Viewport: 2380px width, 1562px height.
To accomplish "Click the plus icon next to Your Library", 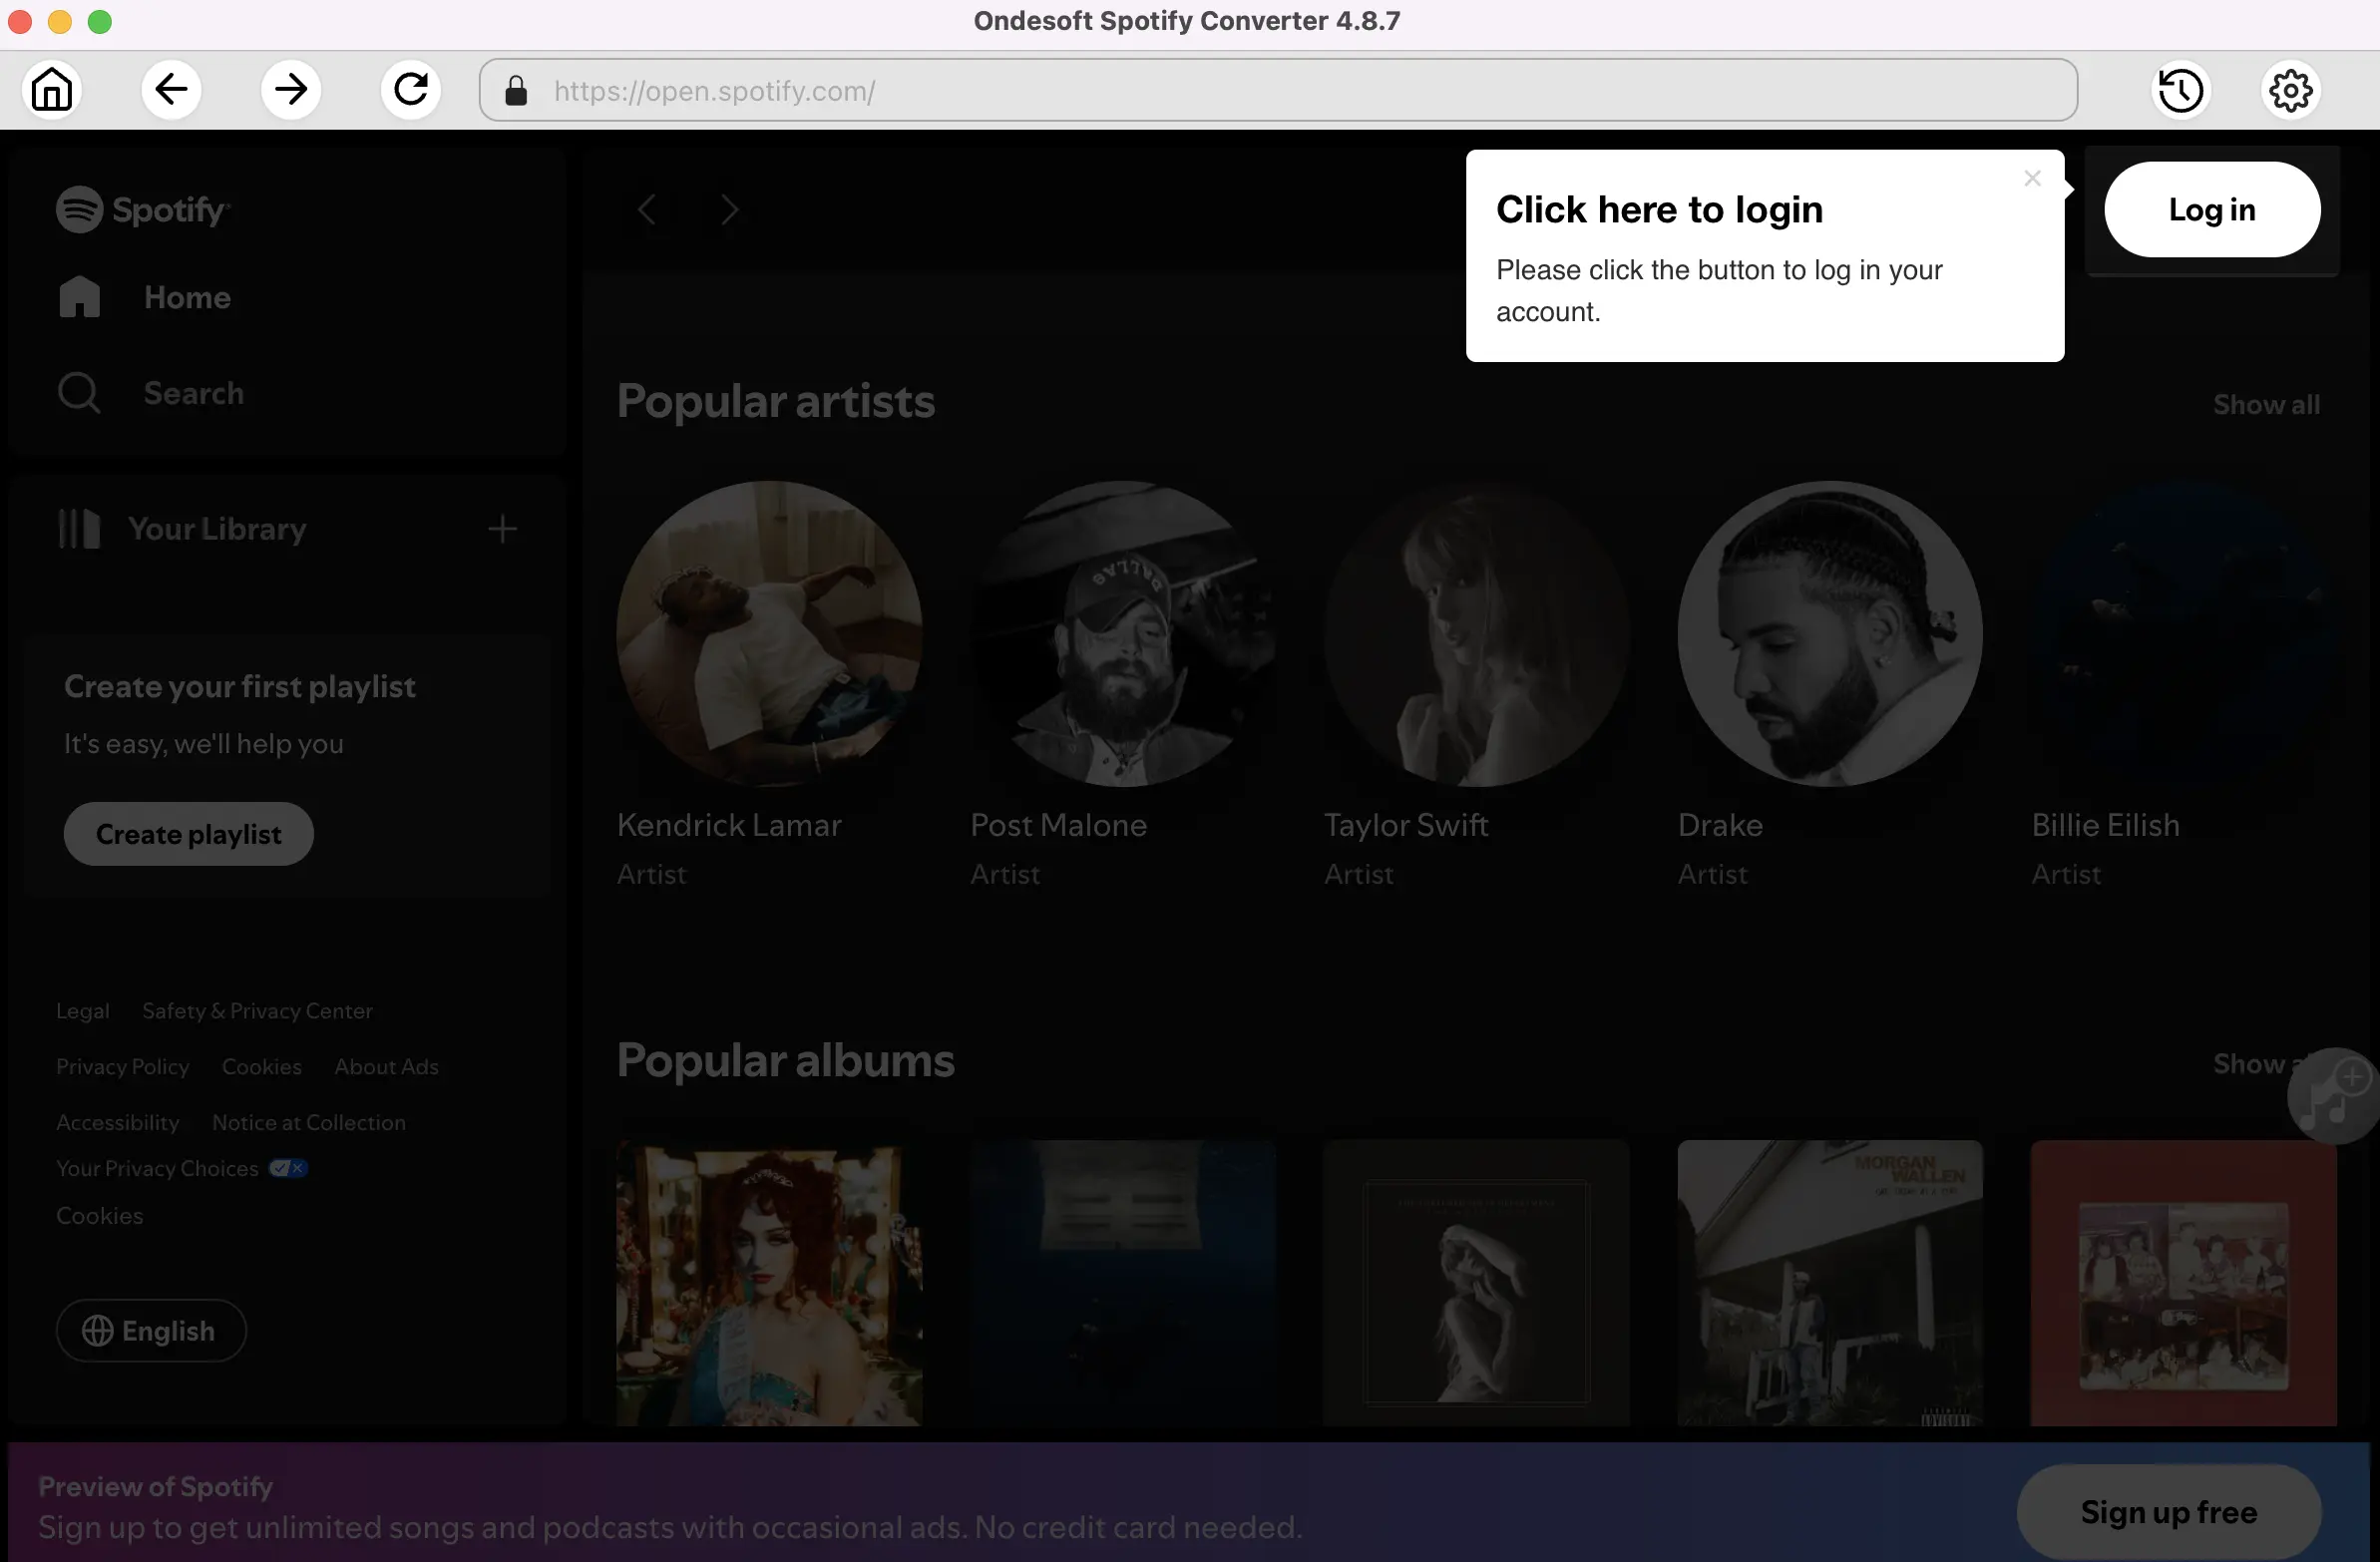I will [x=503, y=528].
